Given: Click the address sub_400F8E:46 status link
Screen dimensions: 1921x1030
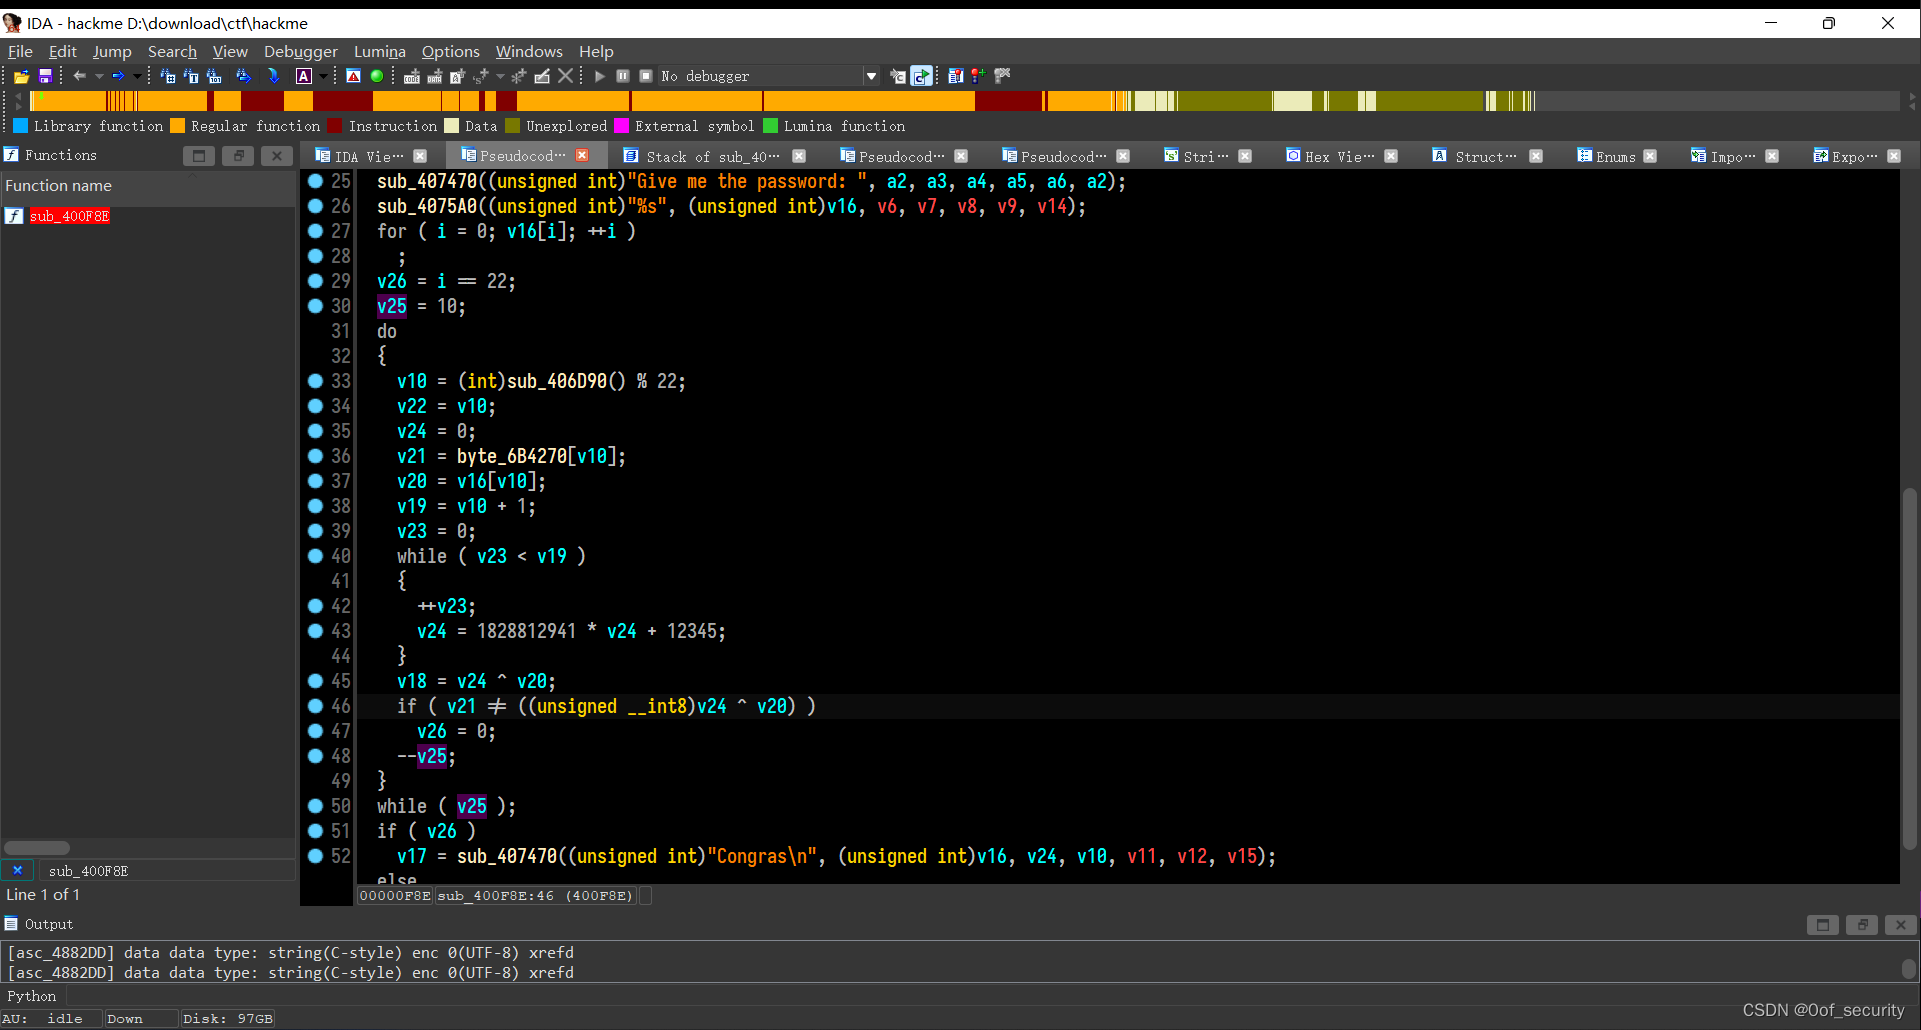Looking at the screenshot, I should pyautogui.click(x=535, y=895).
